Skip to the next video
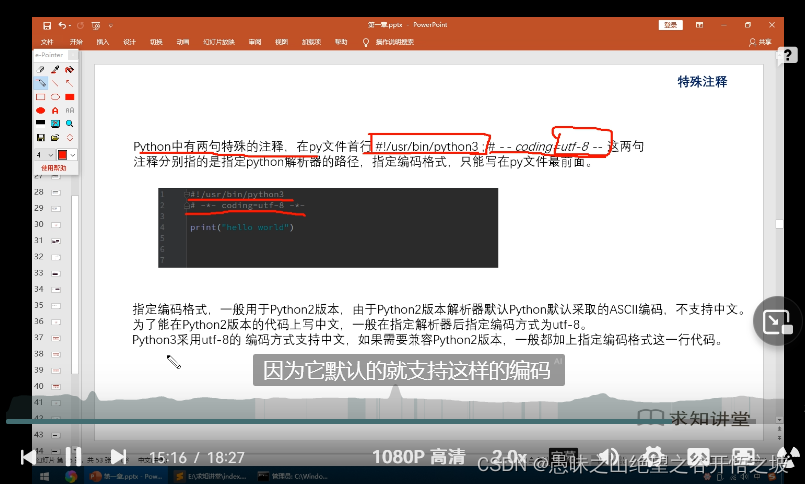Image resolution: width=805 pixels, height=484 pixels. 119,456
